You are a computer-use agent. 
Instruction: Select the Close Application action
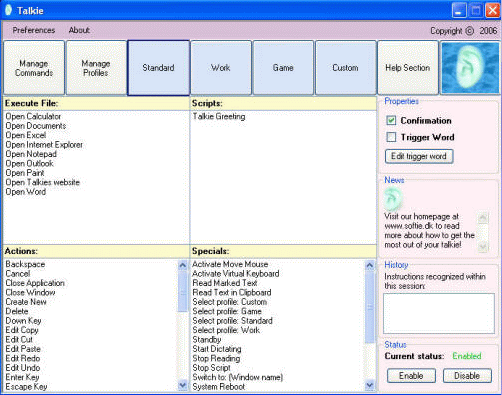(x=35, y=283)
